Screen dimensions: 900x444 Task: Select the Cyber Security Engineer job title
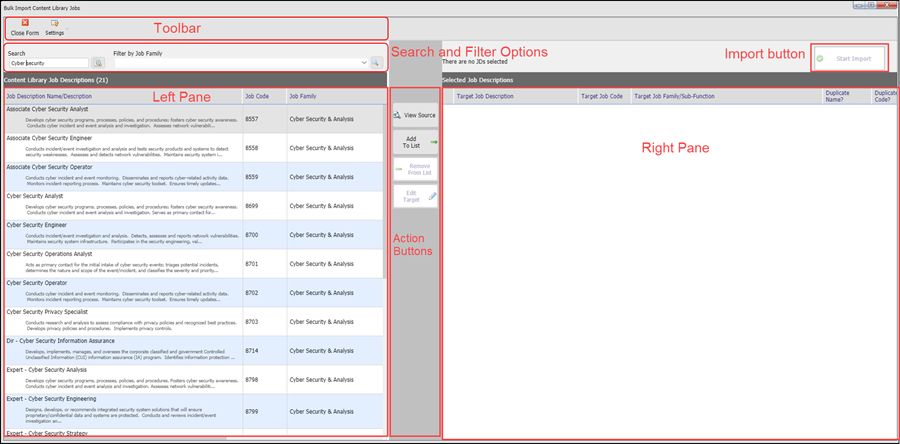click(36, 225)
